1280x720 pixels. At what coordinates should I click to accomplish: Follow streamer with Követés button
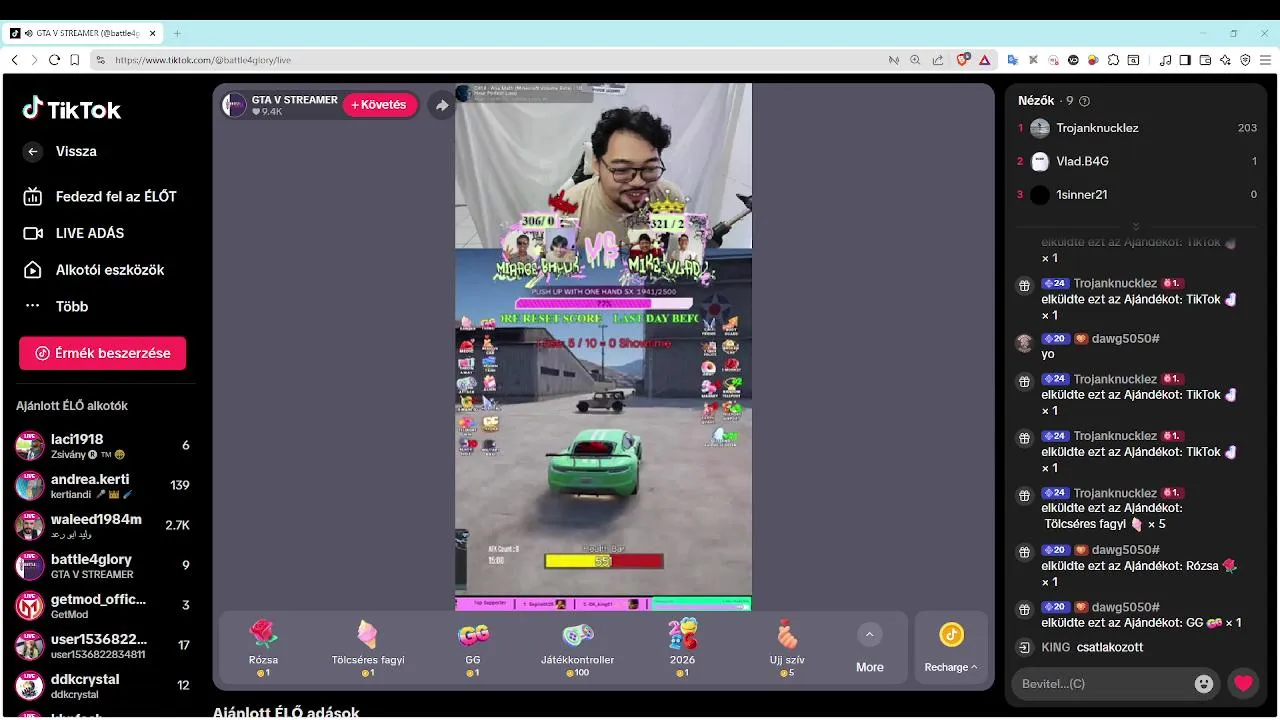tap(380, 105)
